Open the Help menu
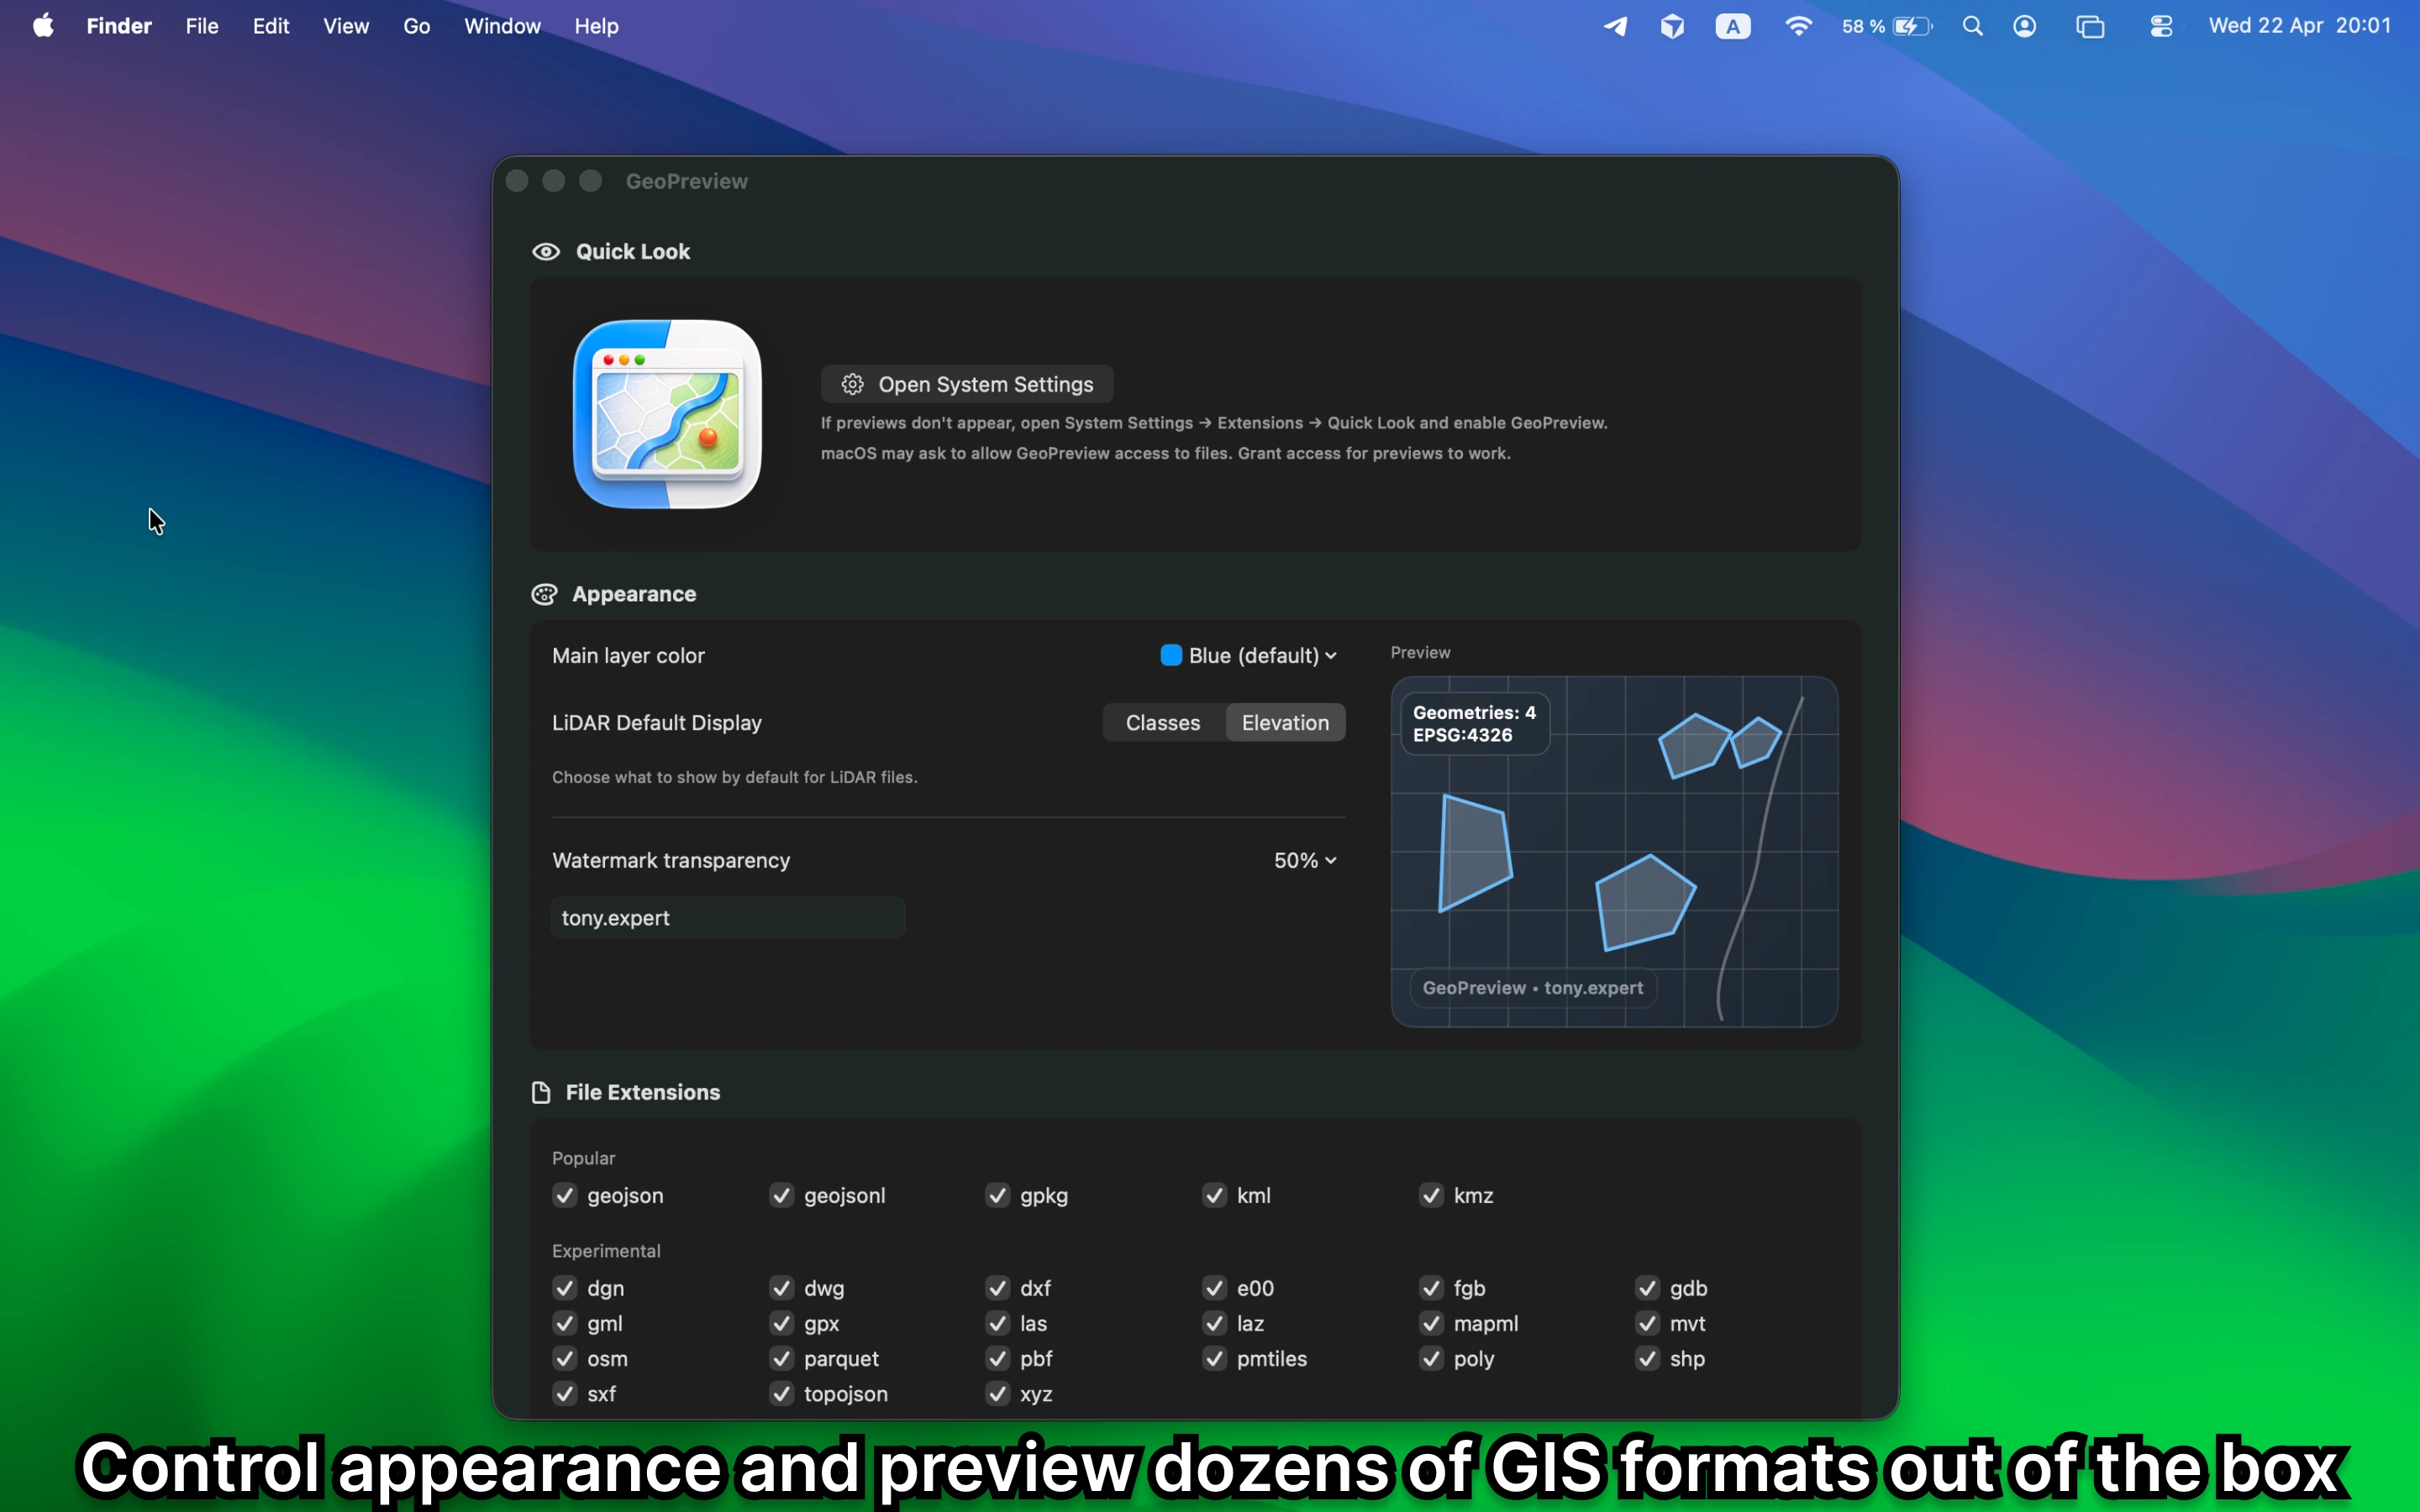This screenshot has height=1512, width=2420. pos(596,26)
